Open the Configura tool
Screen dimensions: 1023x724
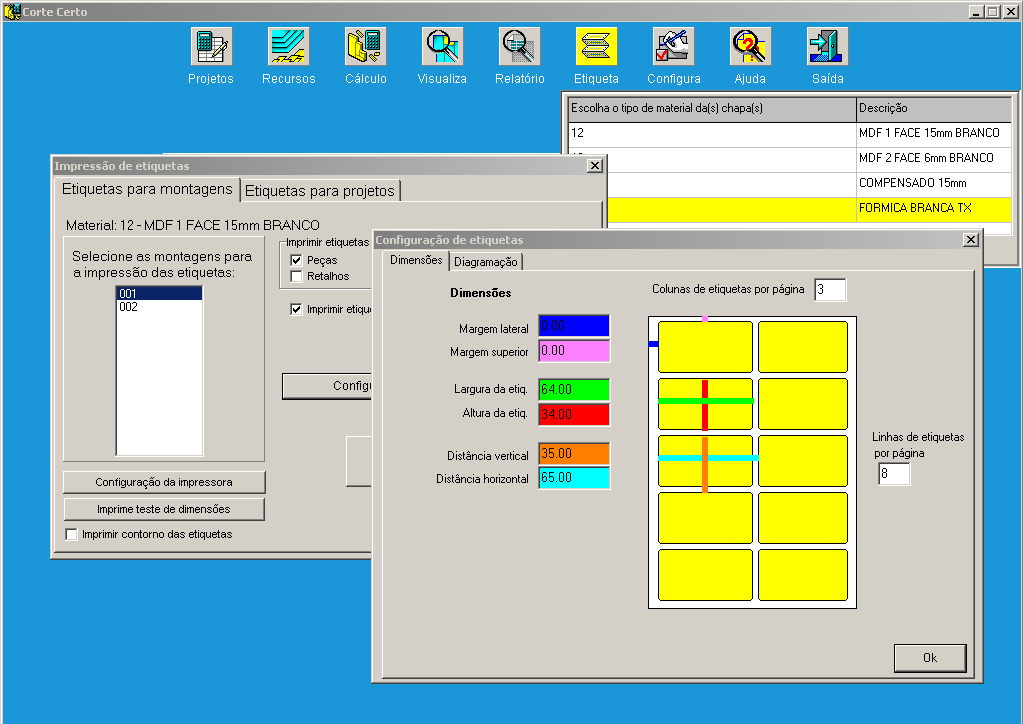pos(673,44)
